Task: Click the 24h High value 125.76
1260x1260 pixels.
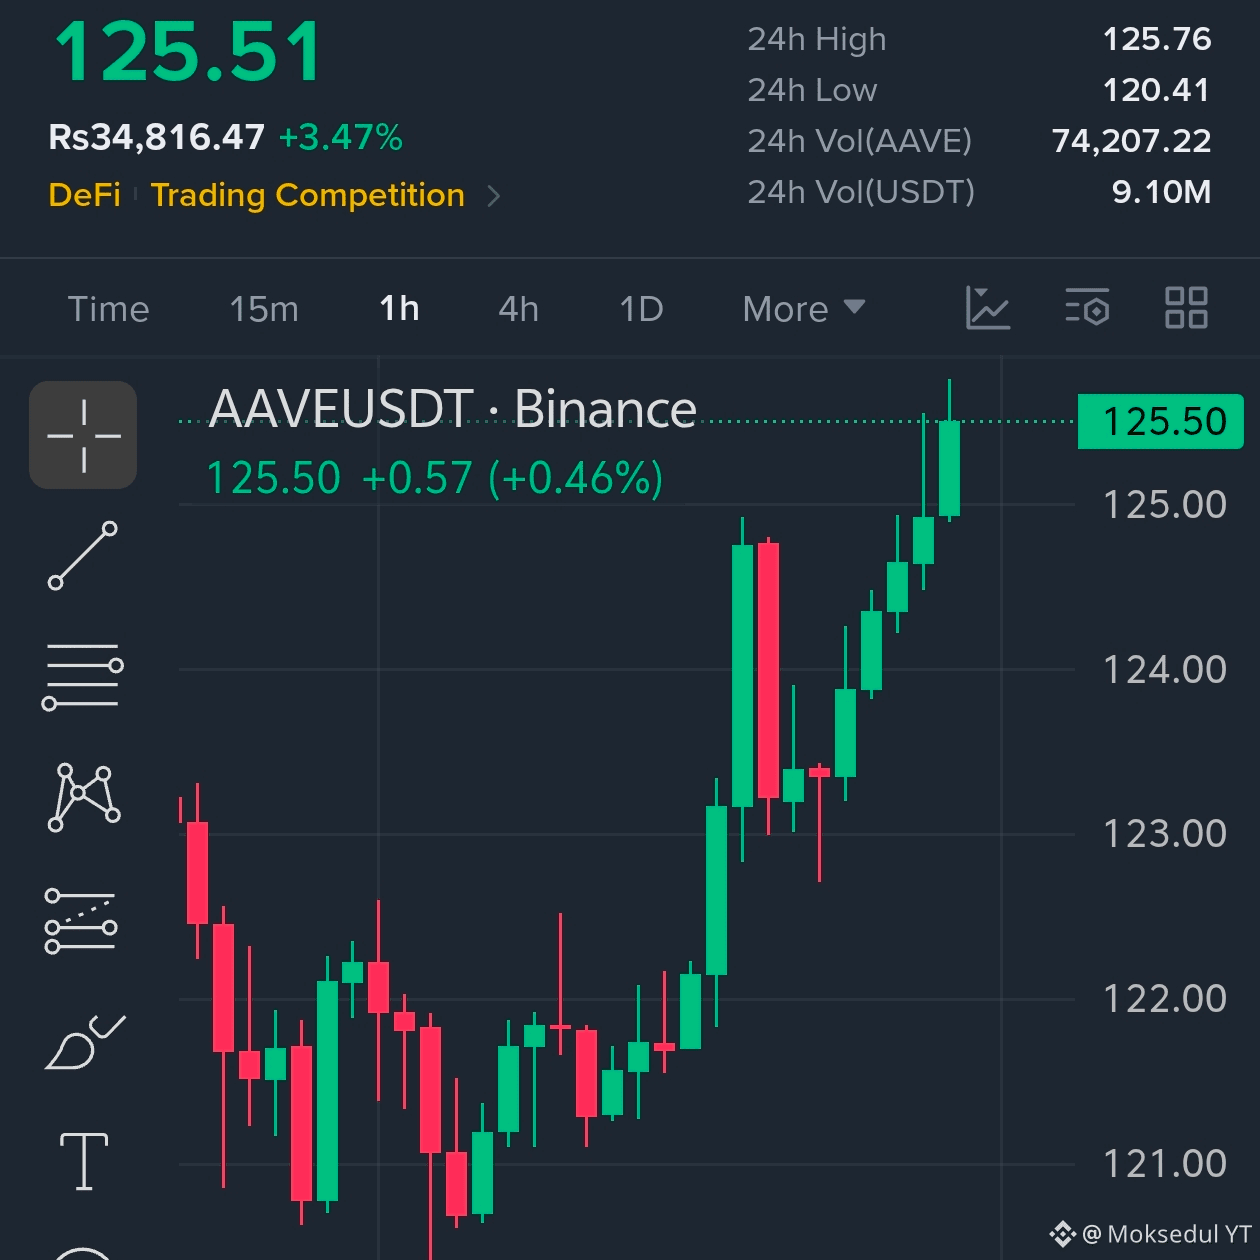Action: pos(1157,39)
